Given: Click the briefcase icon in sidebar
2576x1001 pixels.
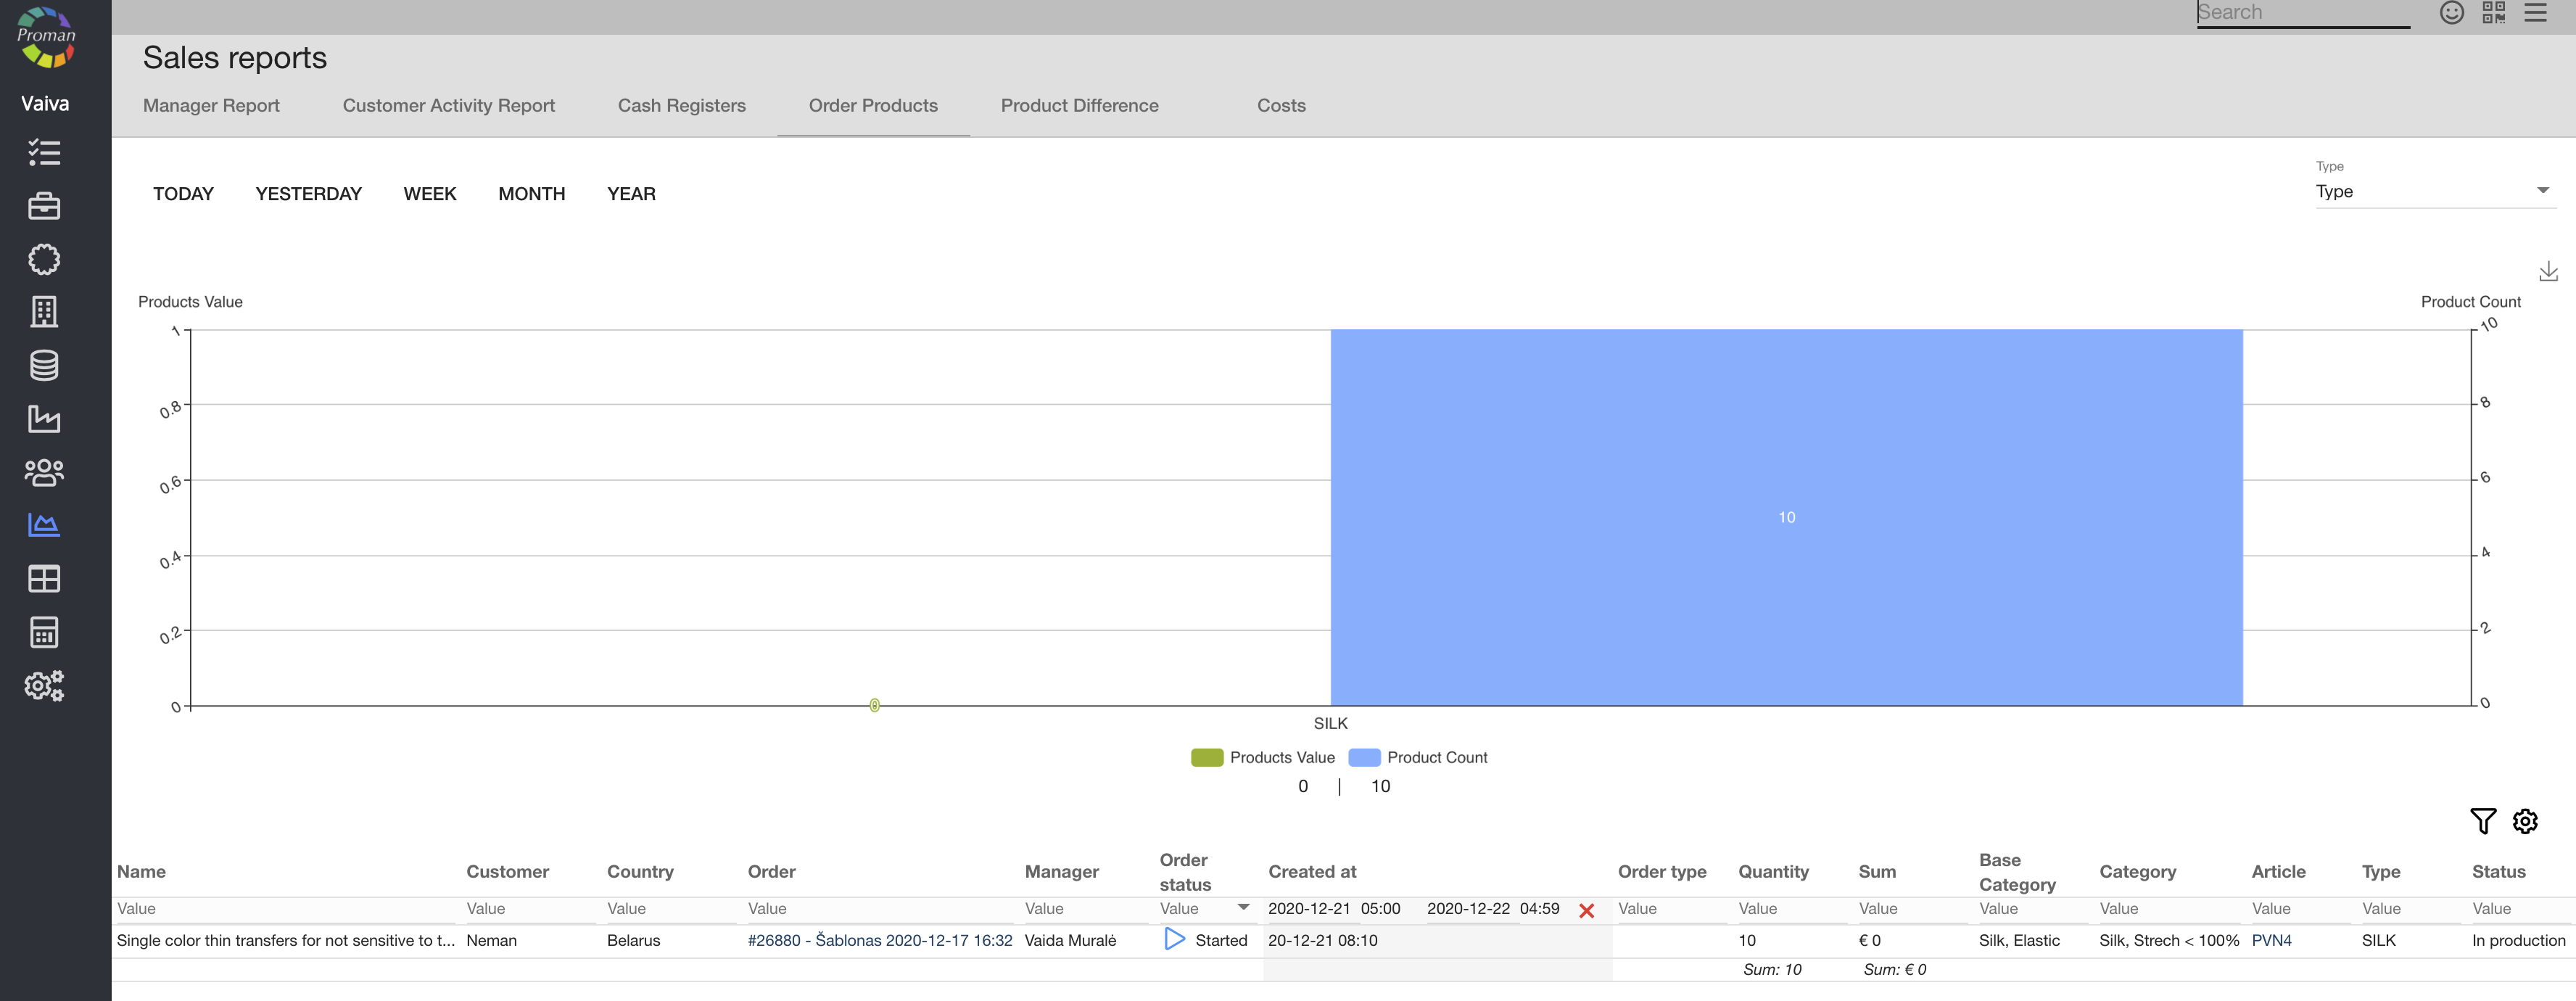Looking at the screenshot, I should click(44, 206).
